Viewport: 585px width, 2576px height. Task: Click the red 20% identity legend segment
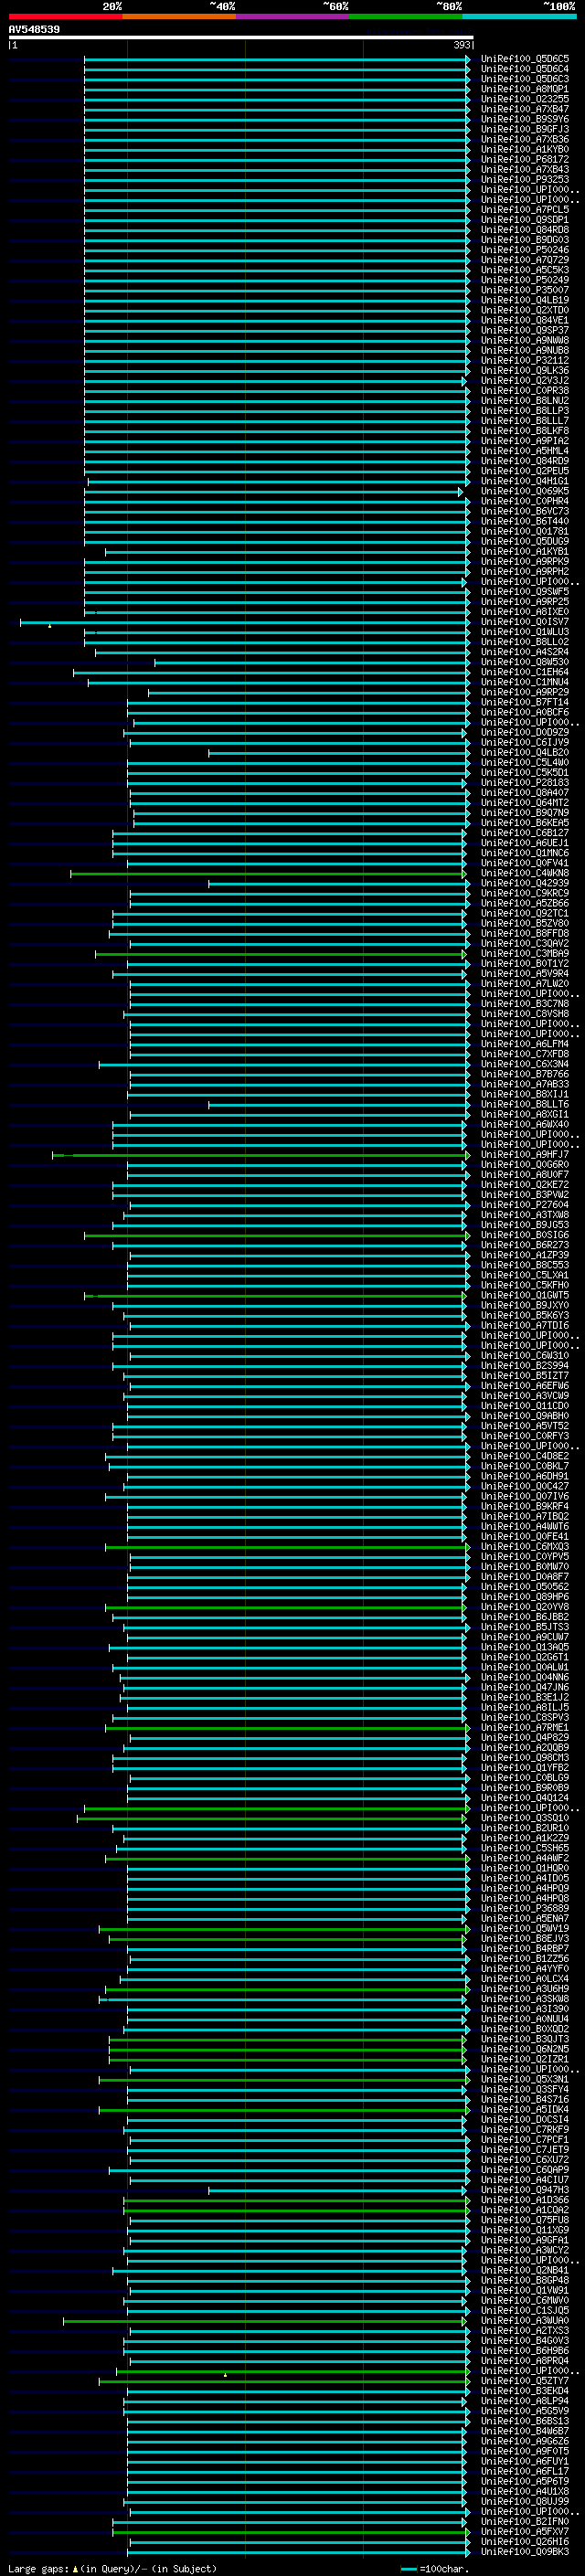[x=65, y=17]
